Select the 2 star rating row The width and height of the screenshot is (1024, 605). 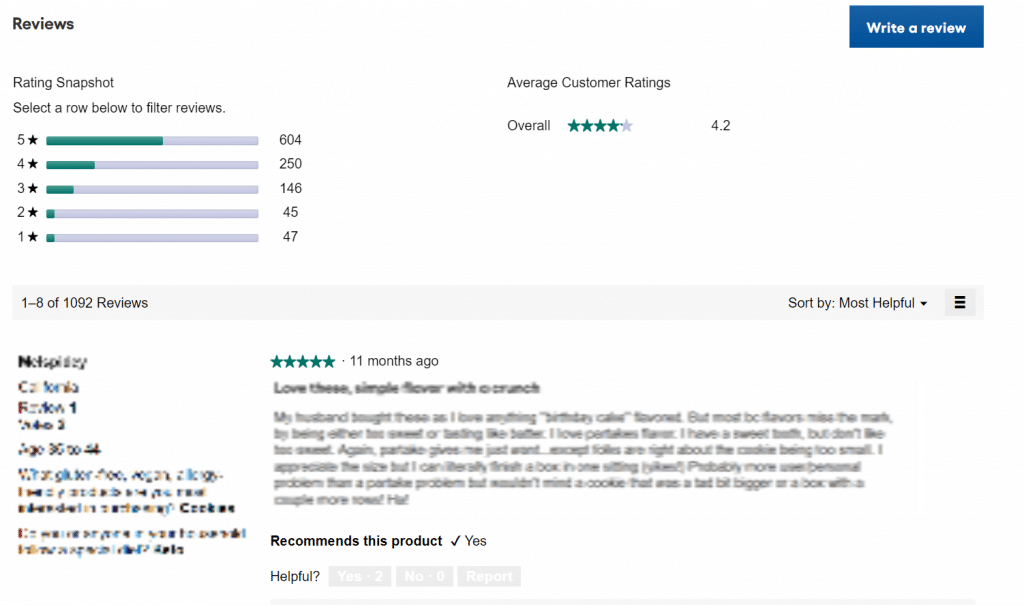click(159, 212)
